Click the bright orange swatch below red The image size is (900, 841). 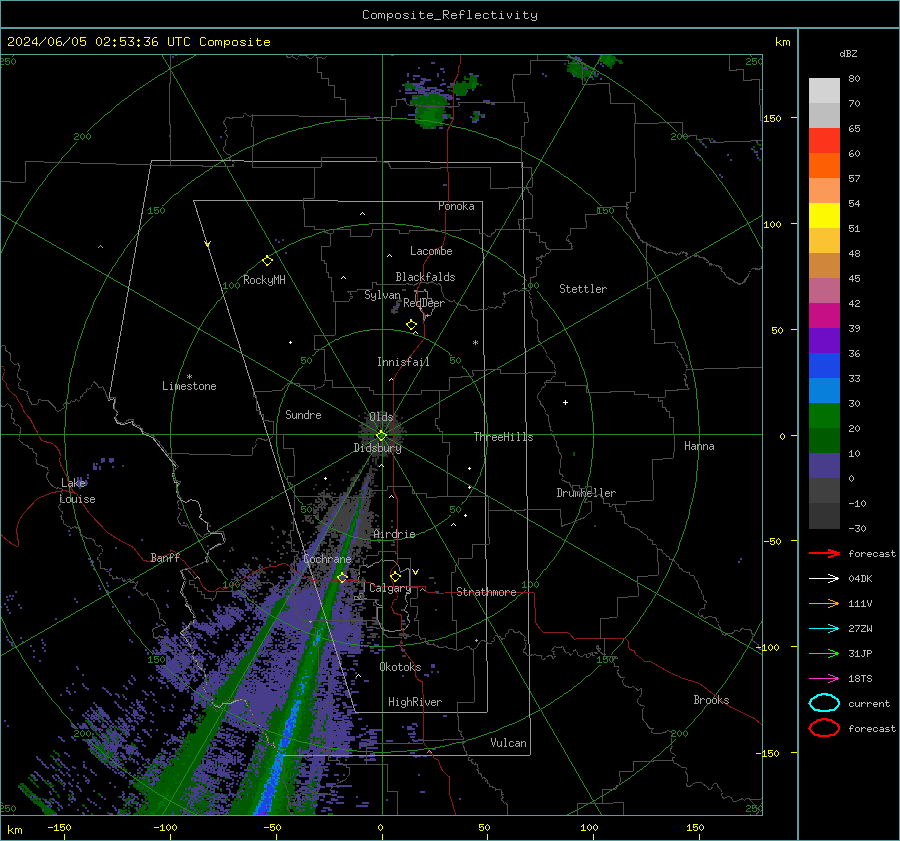[x=824, y=165]
